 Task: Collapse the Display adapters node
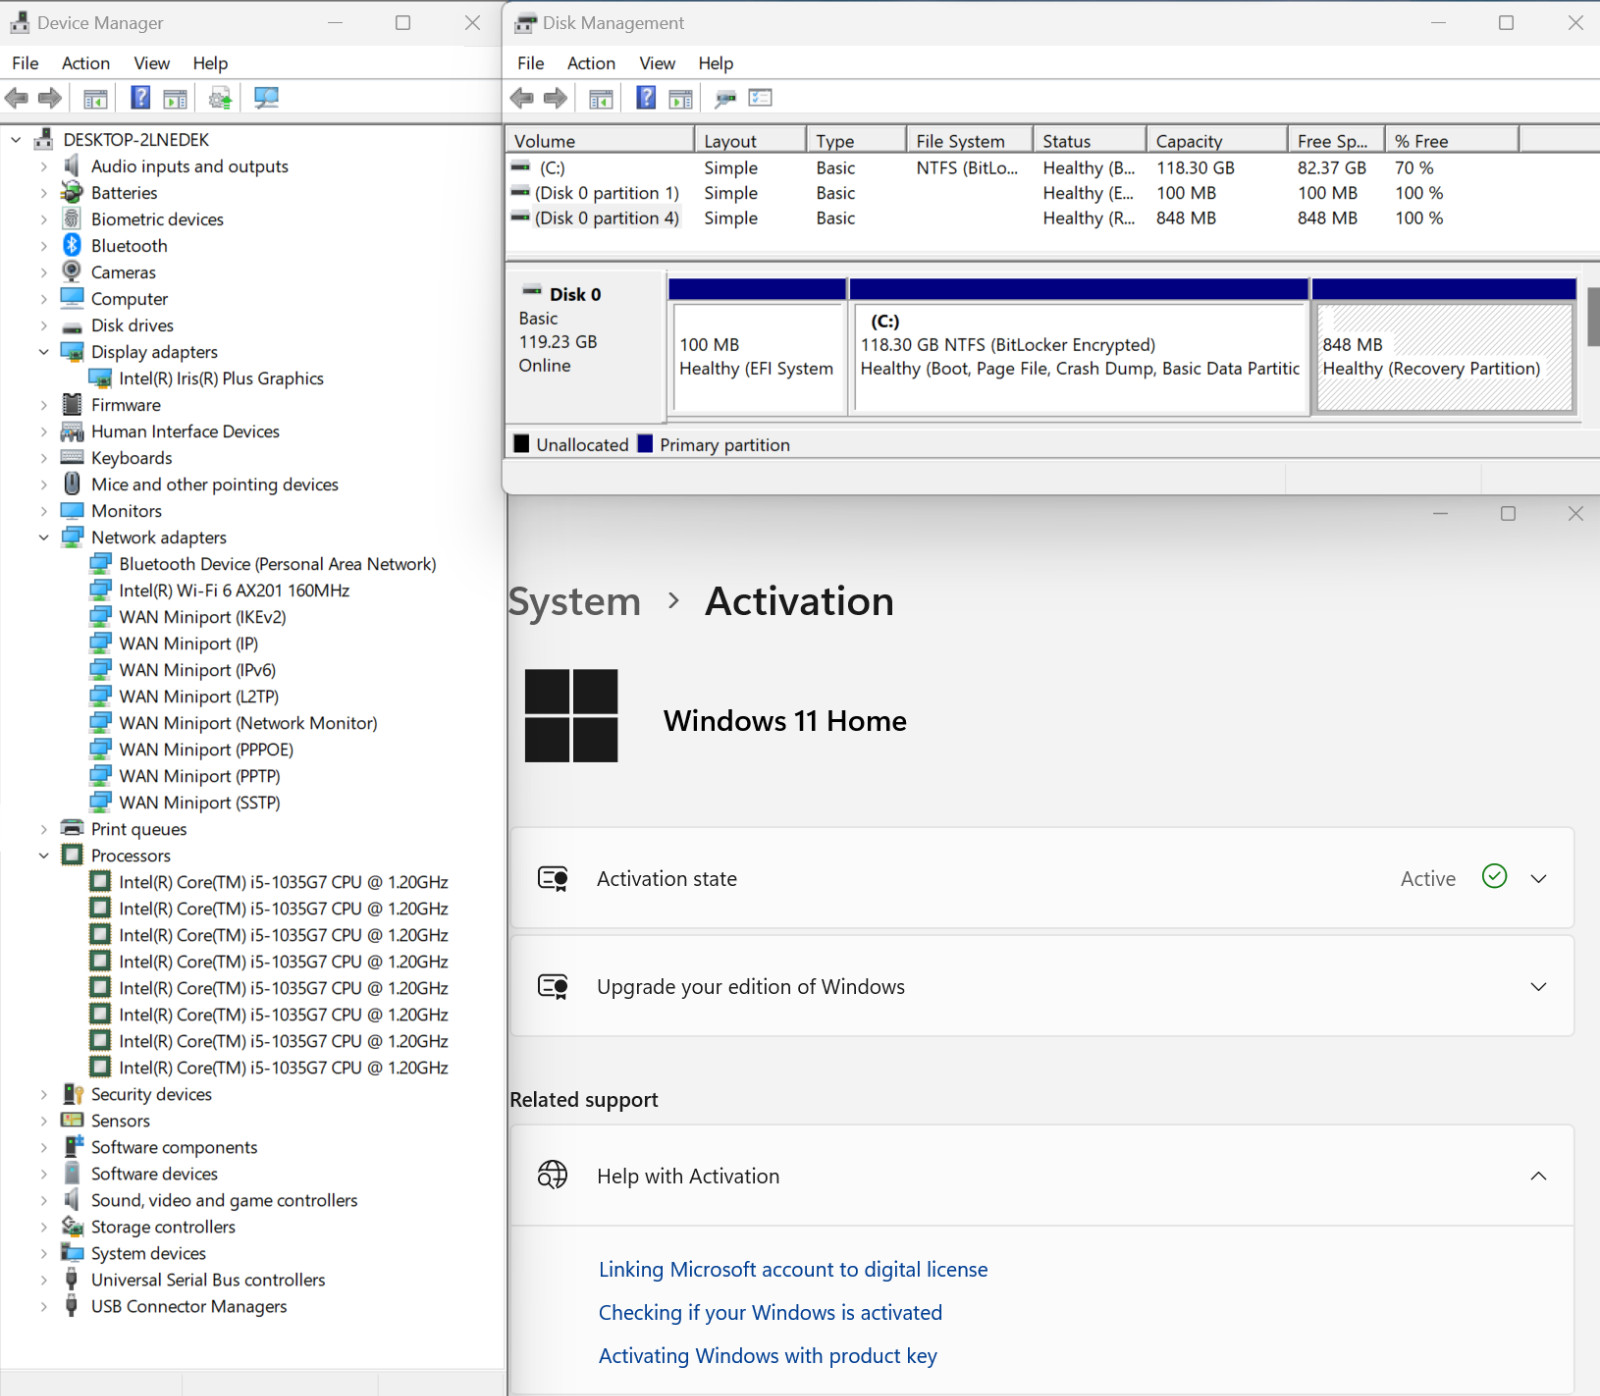pos(44,352)
